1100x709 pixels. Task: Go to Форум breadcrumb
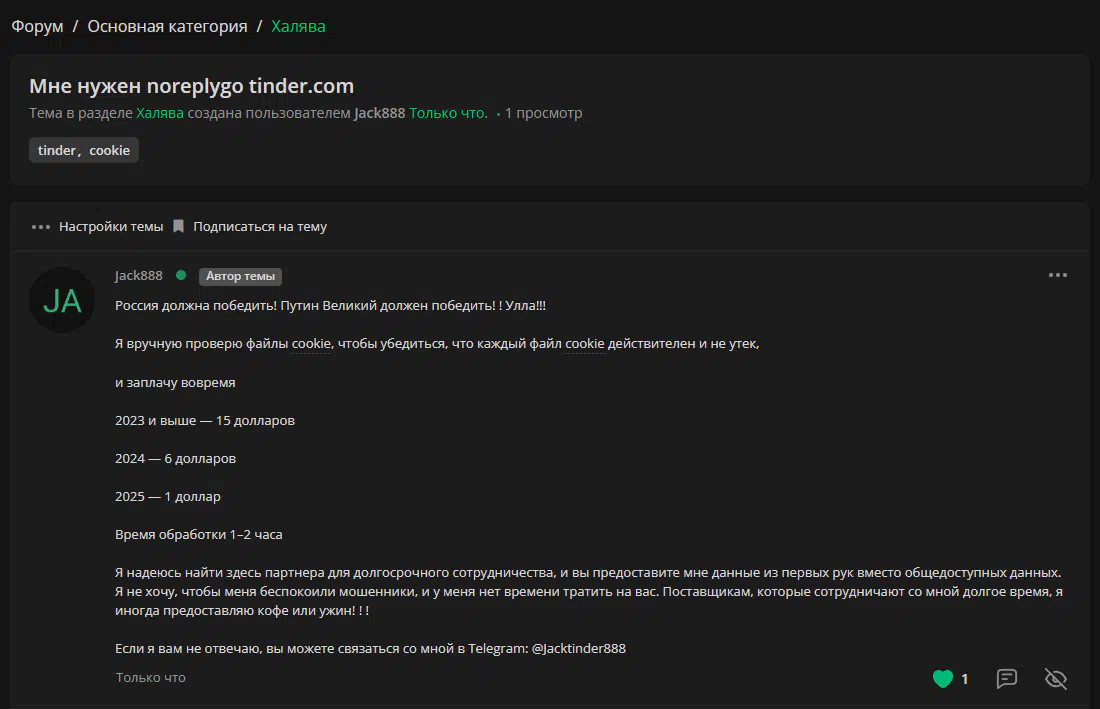coord(37,26)
